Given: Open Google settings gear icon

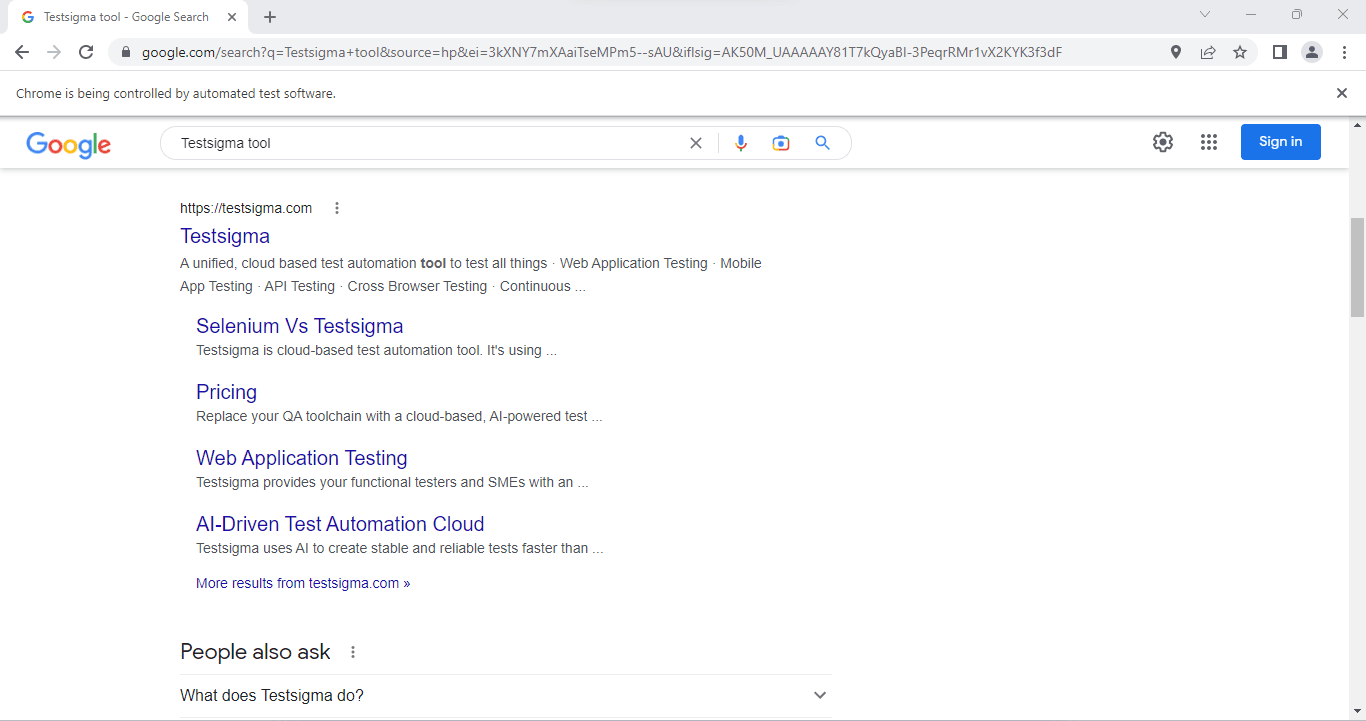Looking at the screenshot, I should click(1162, 142).
